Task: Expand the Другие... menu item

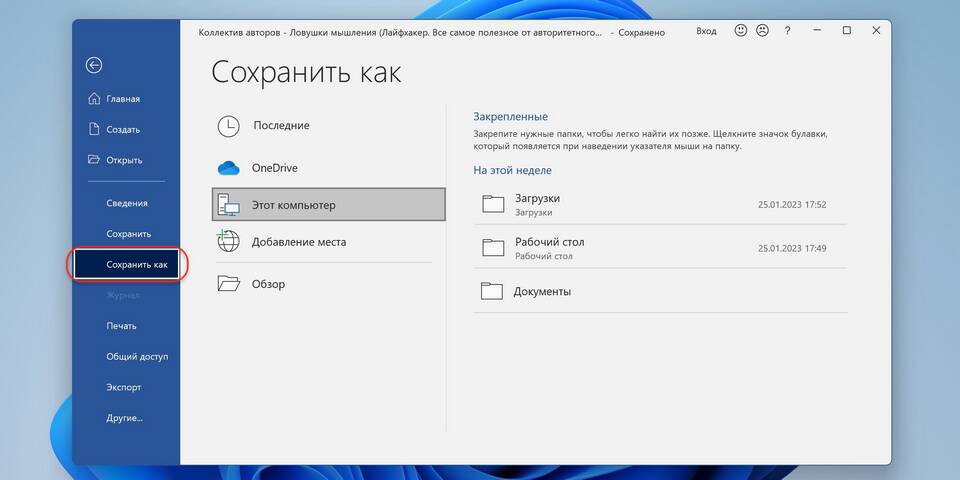Action: [x=125, y=418]
